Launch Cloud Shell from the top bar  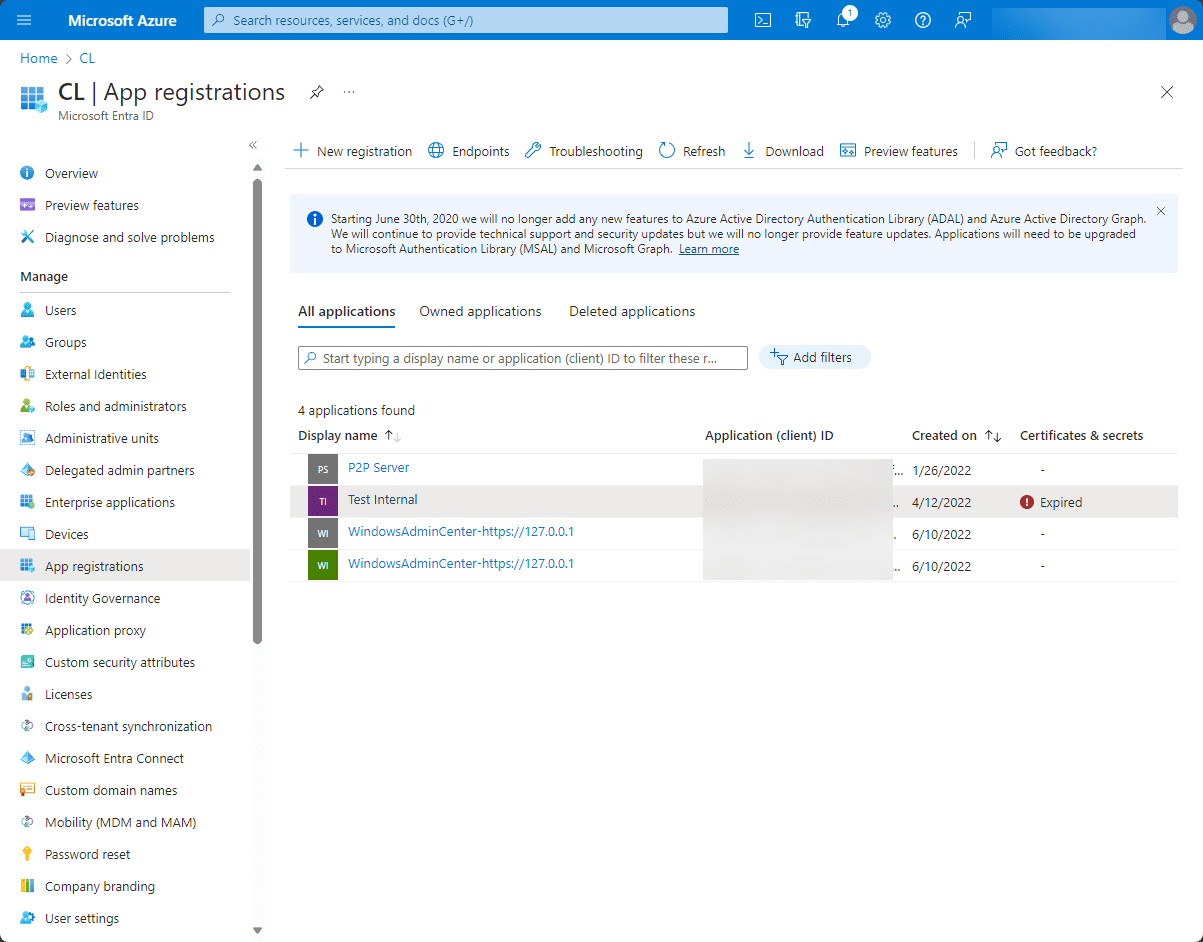(763, 20)
